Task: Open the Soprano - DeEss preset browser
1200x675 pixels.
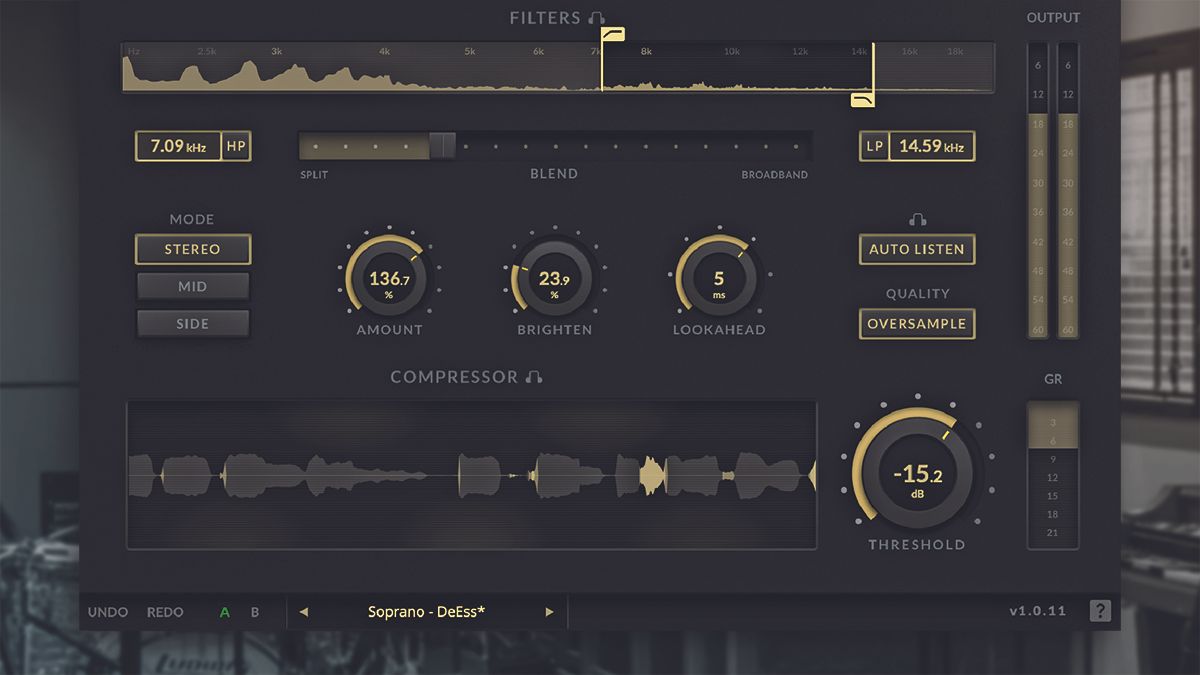Action: coord(426,612)
